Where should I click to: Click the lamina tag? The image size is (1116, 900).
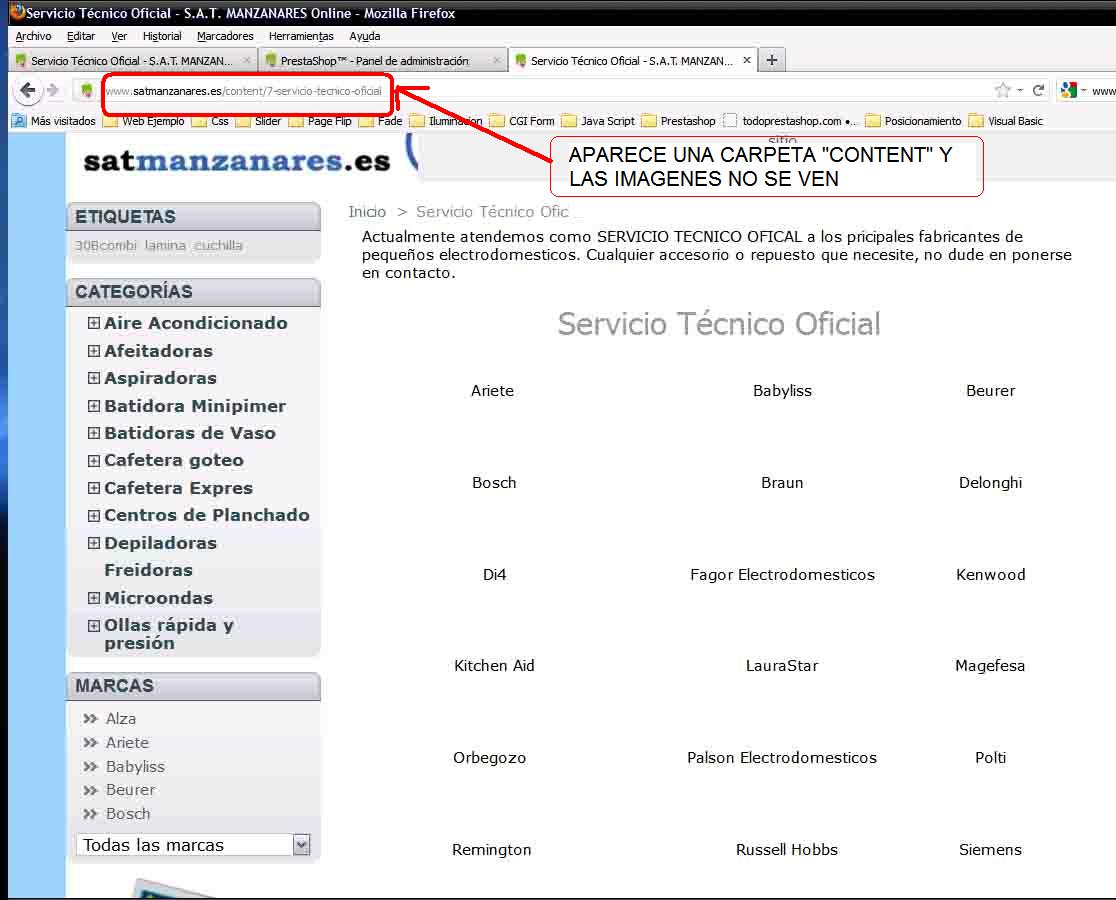click(x=164, y=245)
